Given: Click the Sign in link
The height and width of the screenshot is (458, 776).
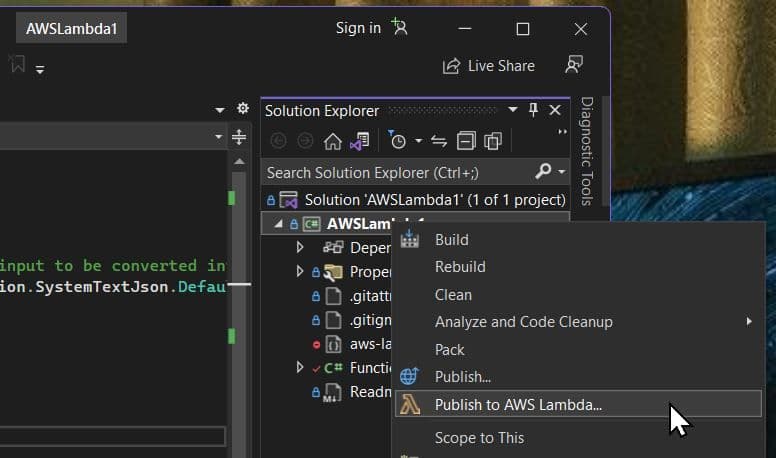Looking at the screenshot, I should click(x=358, y=28).
